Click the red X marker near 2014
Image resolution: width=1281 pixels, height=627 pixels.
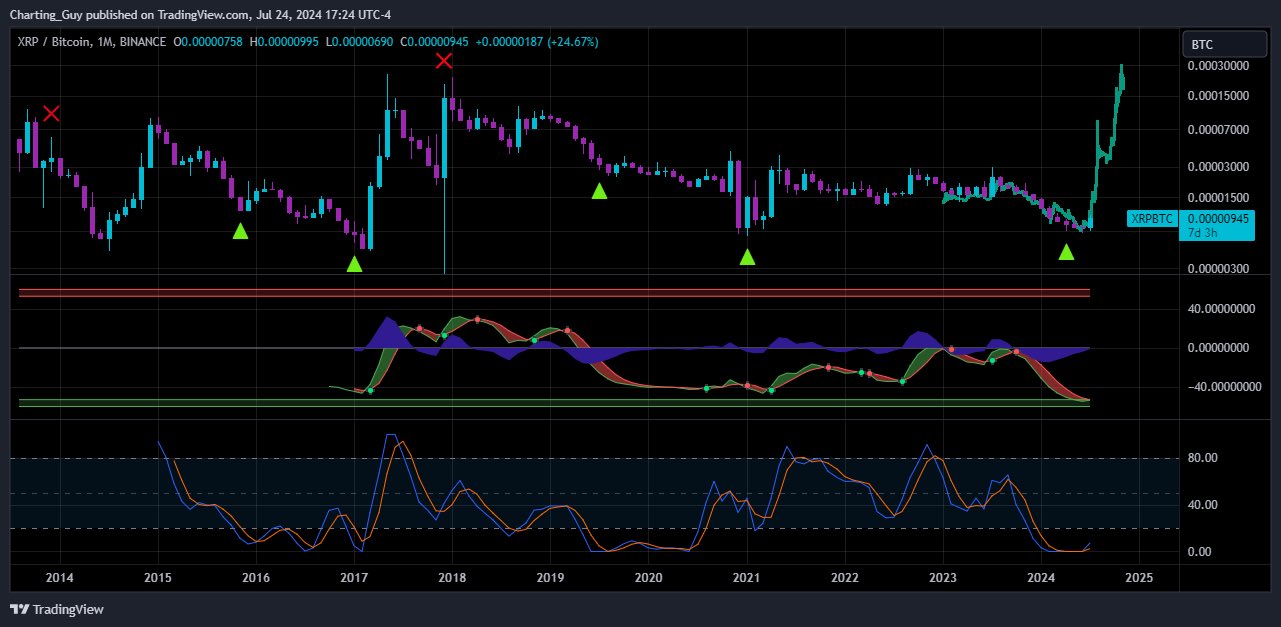pos(51,114)
